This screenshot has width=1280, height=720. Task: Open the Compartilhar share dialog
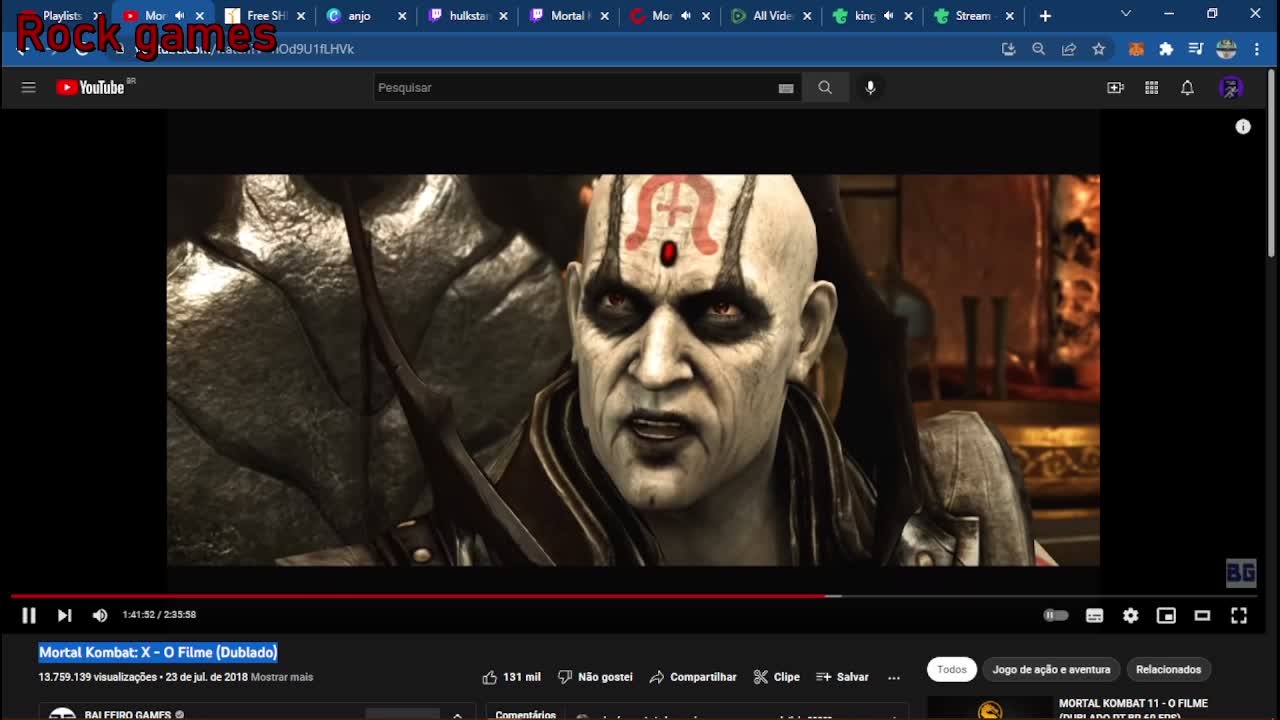(x=693, y=677)
